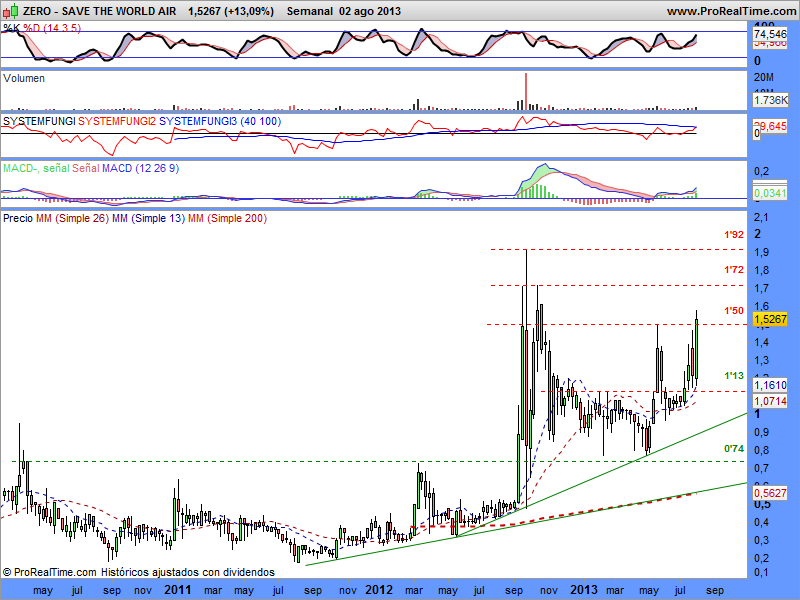Click the 0,0341 MACD value tag
This screenshot has height=600, width=800.
(770, 193)
